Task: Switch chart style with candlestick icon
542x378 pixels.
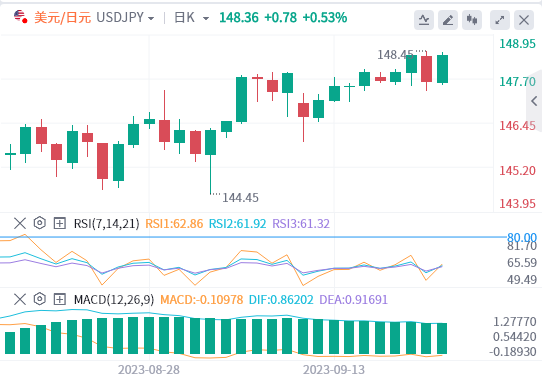Action: tap(472, 20)
